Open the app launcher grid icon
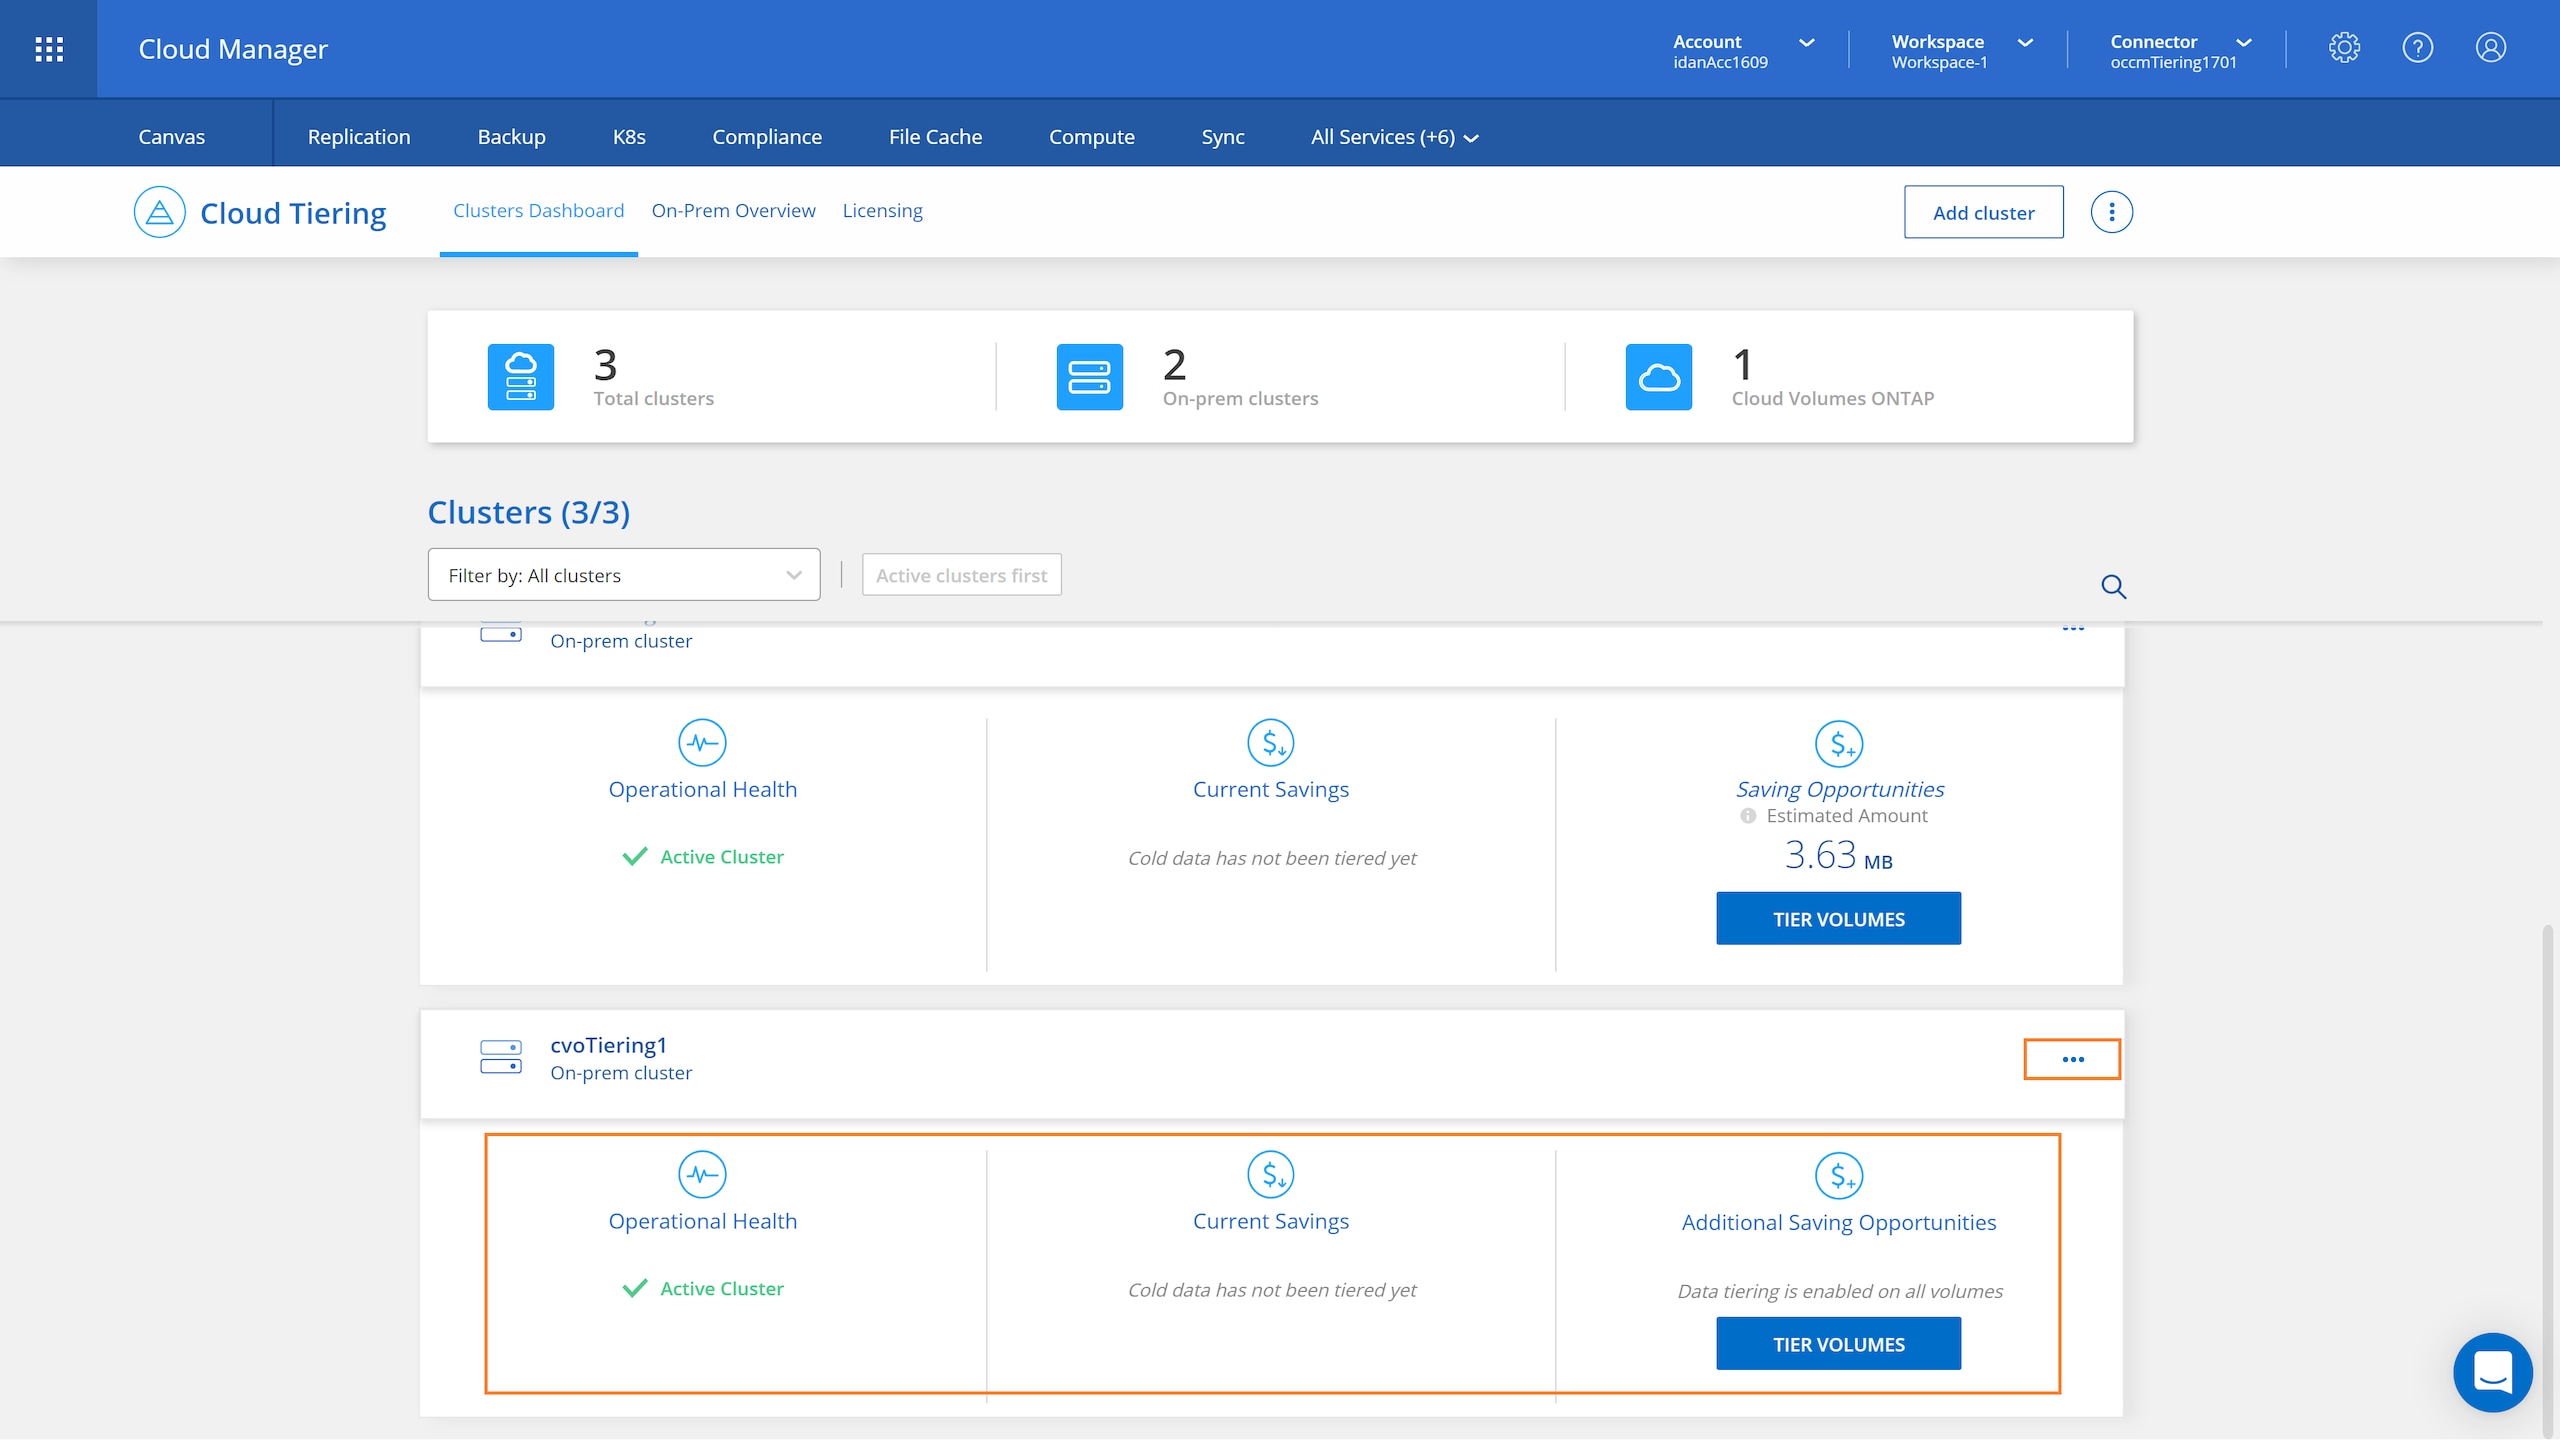Screen dimensions: 2560x1440 pos(48,49)
